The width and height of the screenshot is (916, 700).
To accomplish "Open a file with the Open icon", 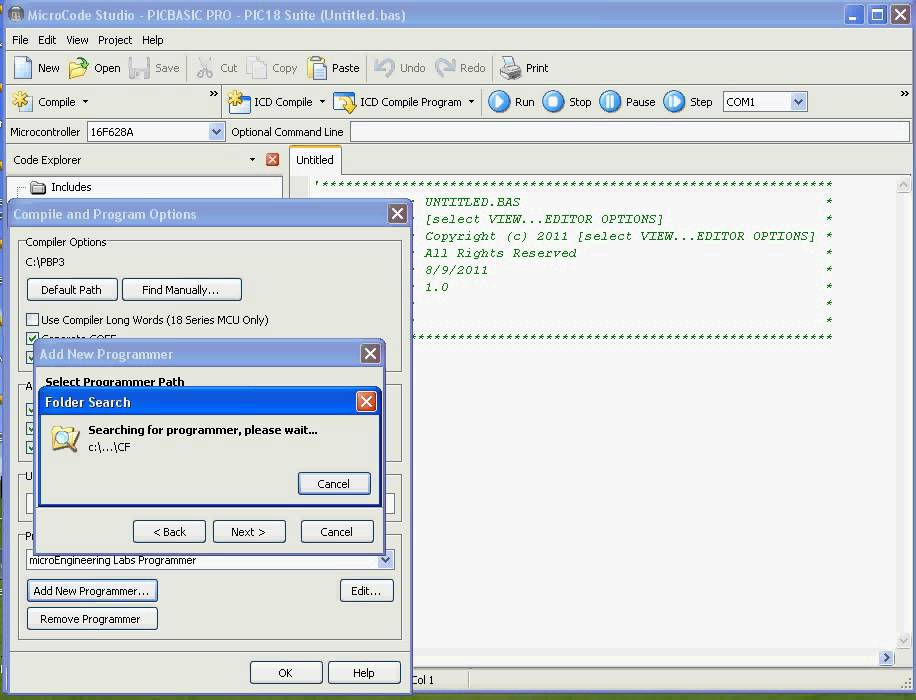I will pyautogui.click(x=78, y=68).
